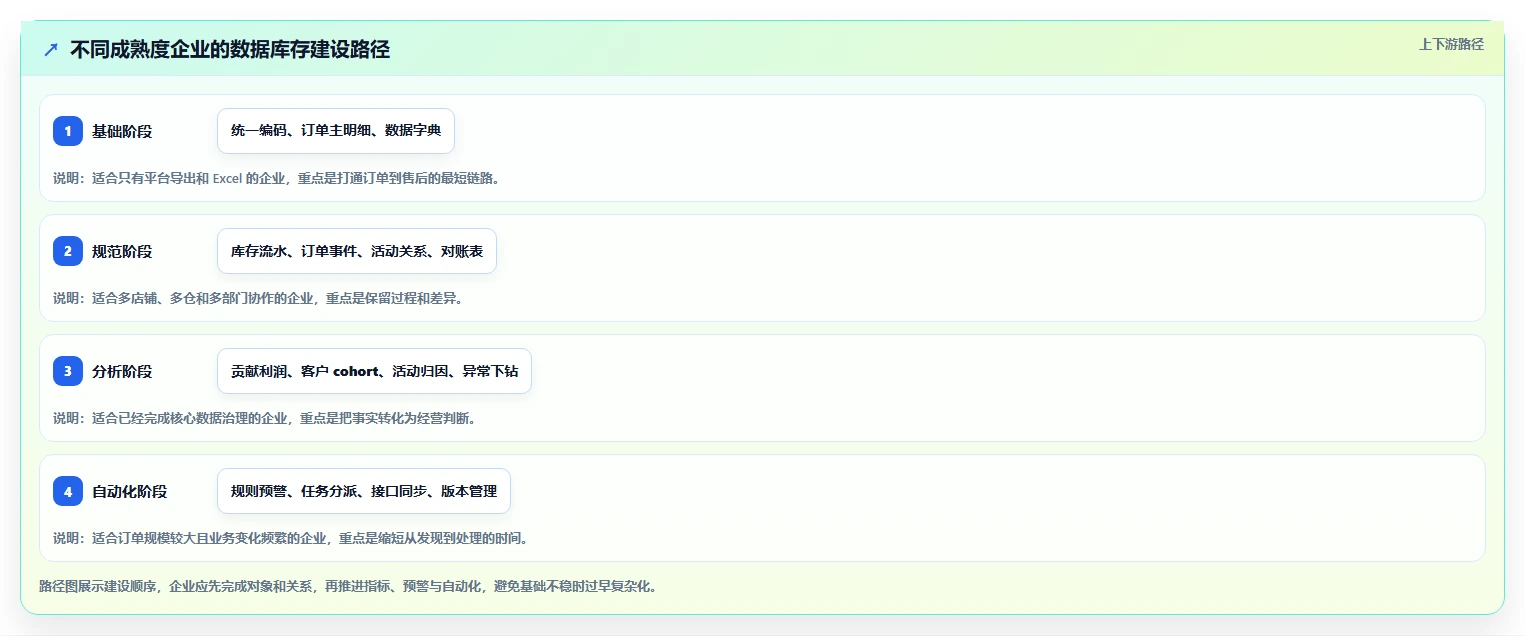Click the description mentioning Excel 的企业

pyautogui.click(x=276, y=178)
